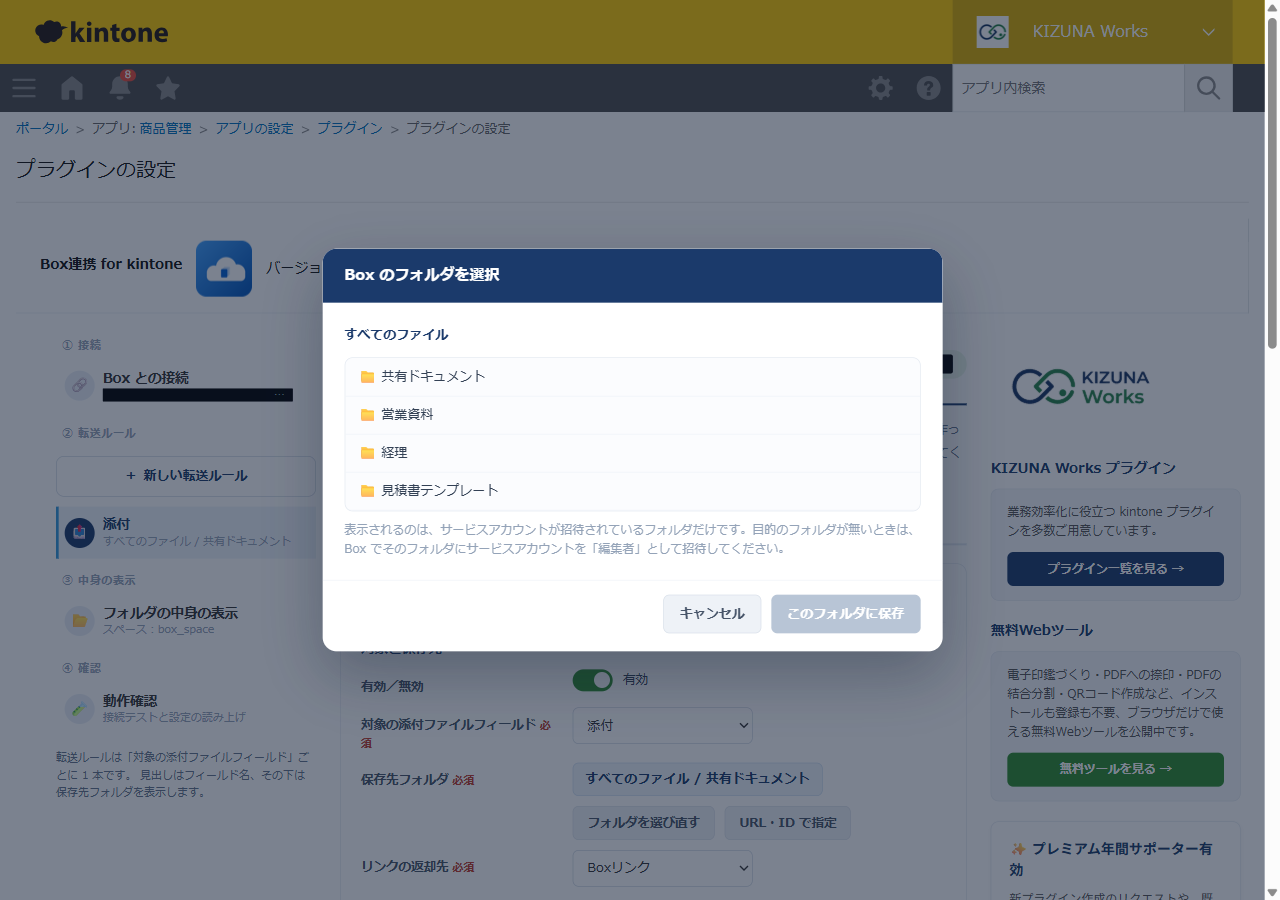Click the ポータル breadcrumb link

pyautogui.click(x=42, y=128)
